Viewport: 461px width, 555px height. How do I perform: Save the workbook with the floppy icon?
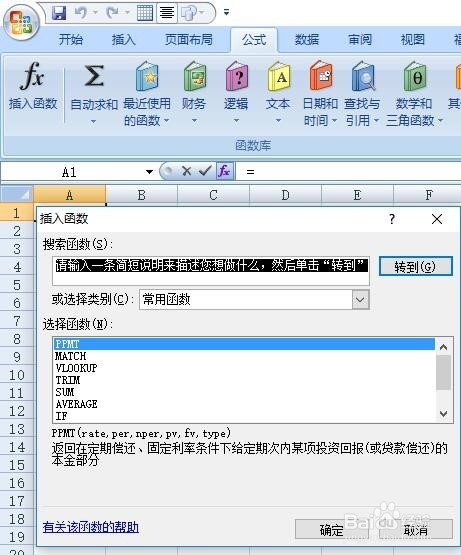pyautogui.click(x=59, y=13)
